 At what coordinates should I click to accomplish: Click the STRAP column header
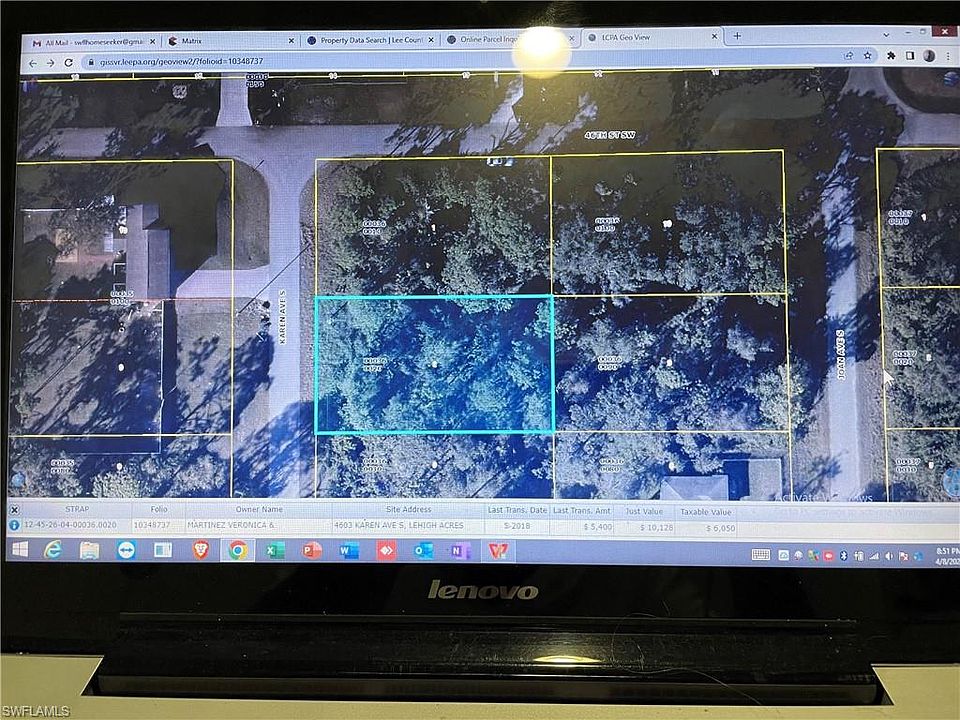tap(77, 509)
